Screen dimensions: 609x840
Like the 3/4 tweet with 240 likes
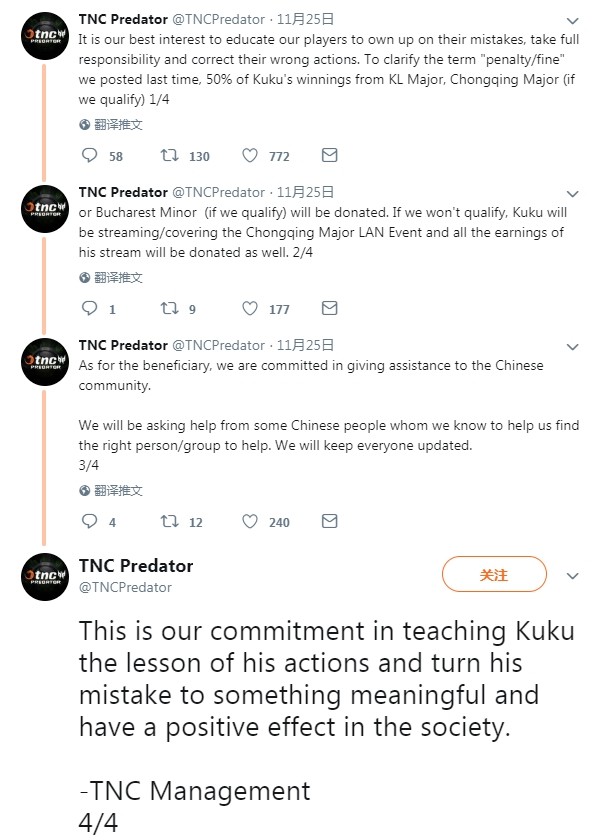[250, 522]
